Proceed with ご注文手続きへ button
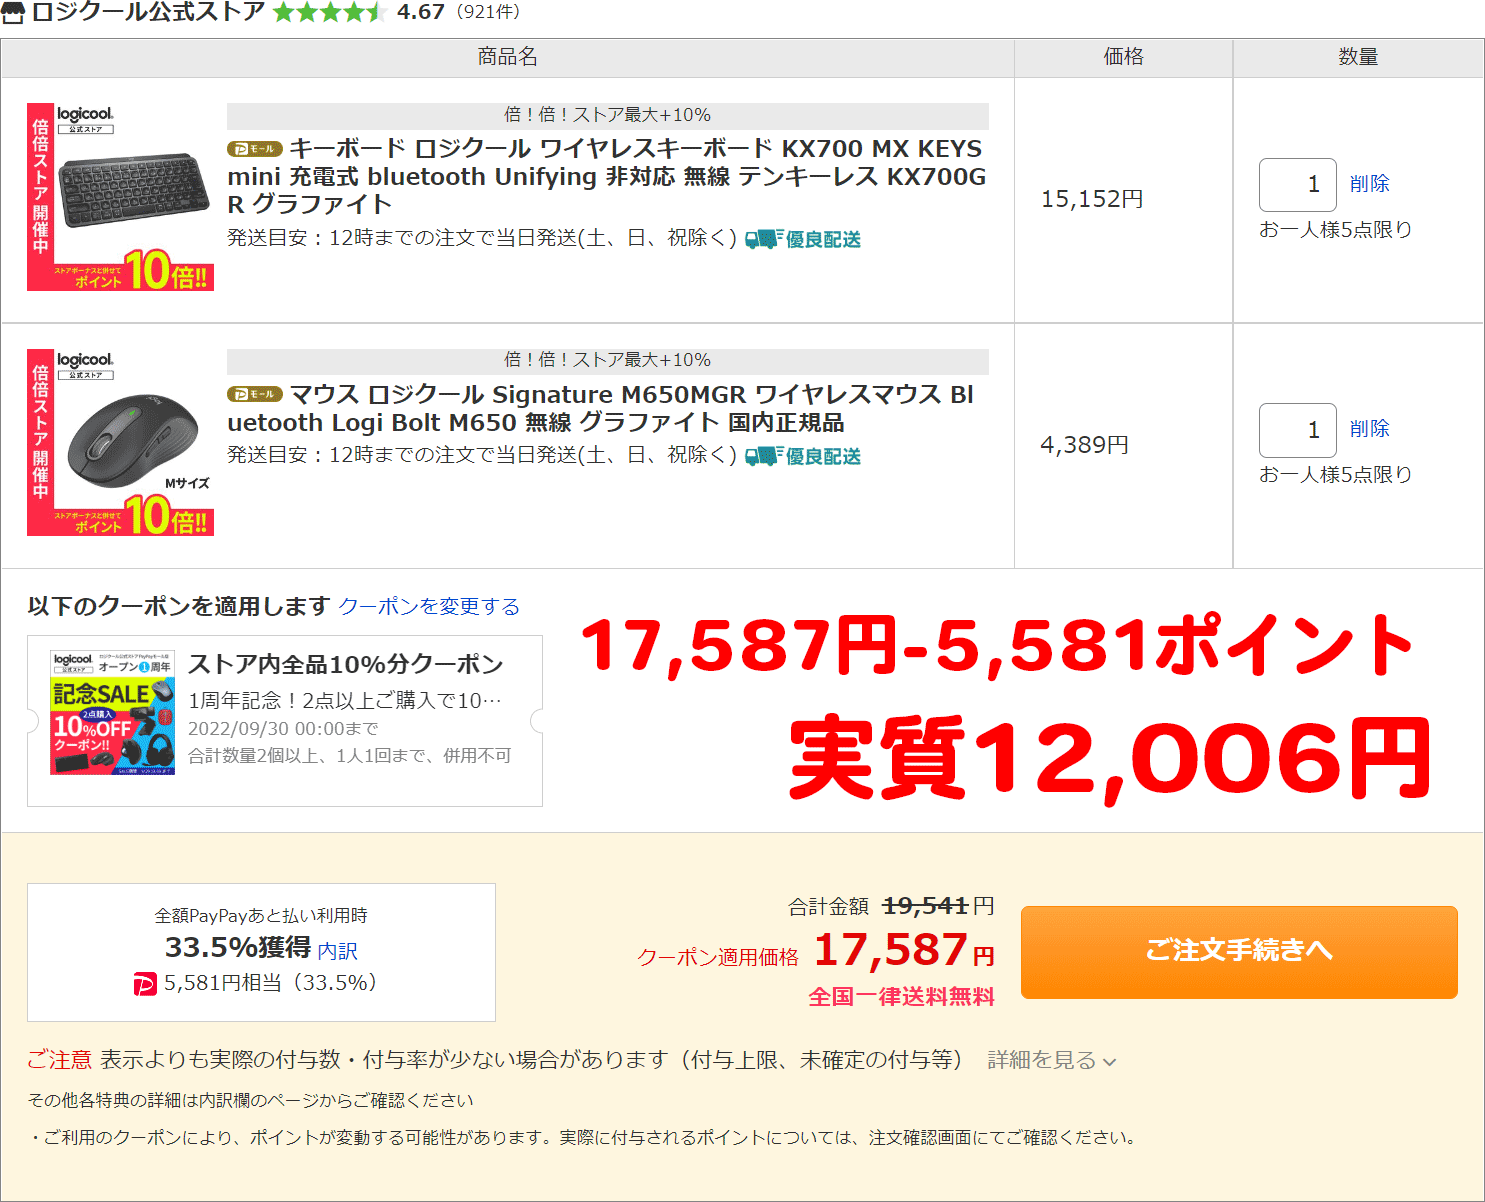This screenshot has height=1202, width=1485. click(x=1239, y=951)
